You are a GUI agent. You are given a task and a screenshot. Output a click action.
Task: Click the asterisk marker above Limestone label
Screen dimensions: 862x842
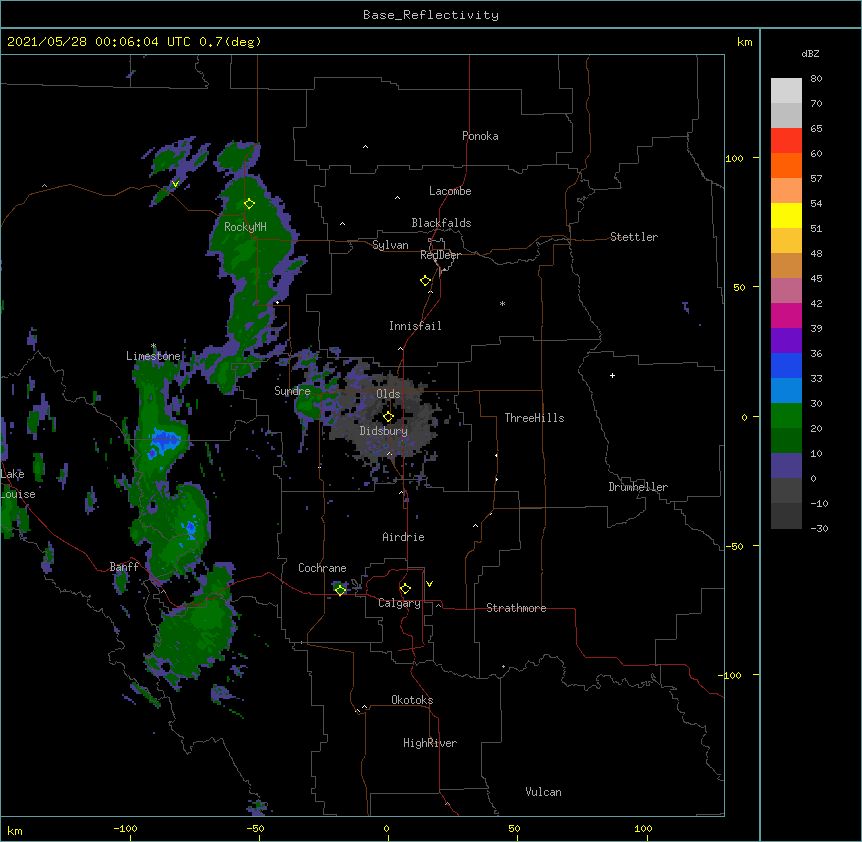pyautogui.click(x=153, y=346)
